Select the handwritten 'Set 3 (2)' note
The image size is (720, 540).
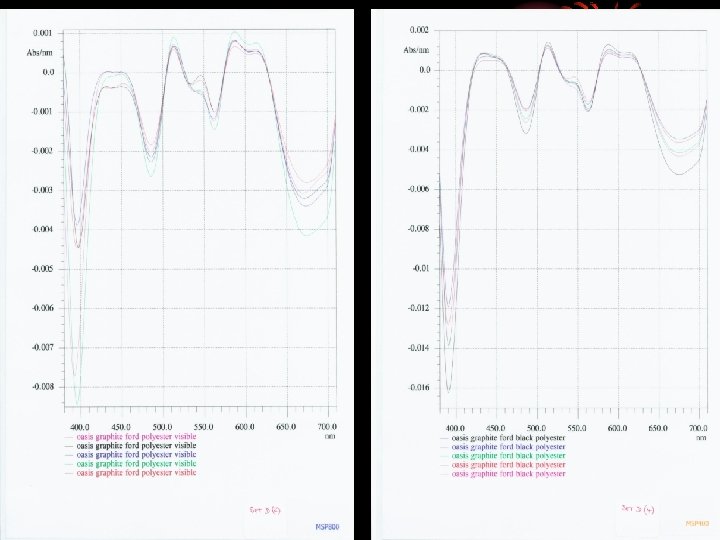click(265, 510)
